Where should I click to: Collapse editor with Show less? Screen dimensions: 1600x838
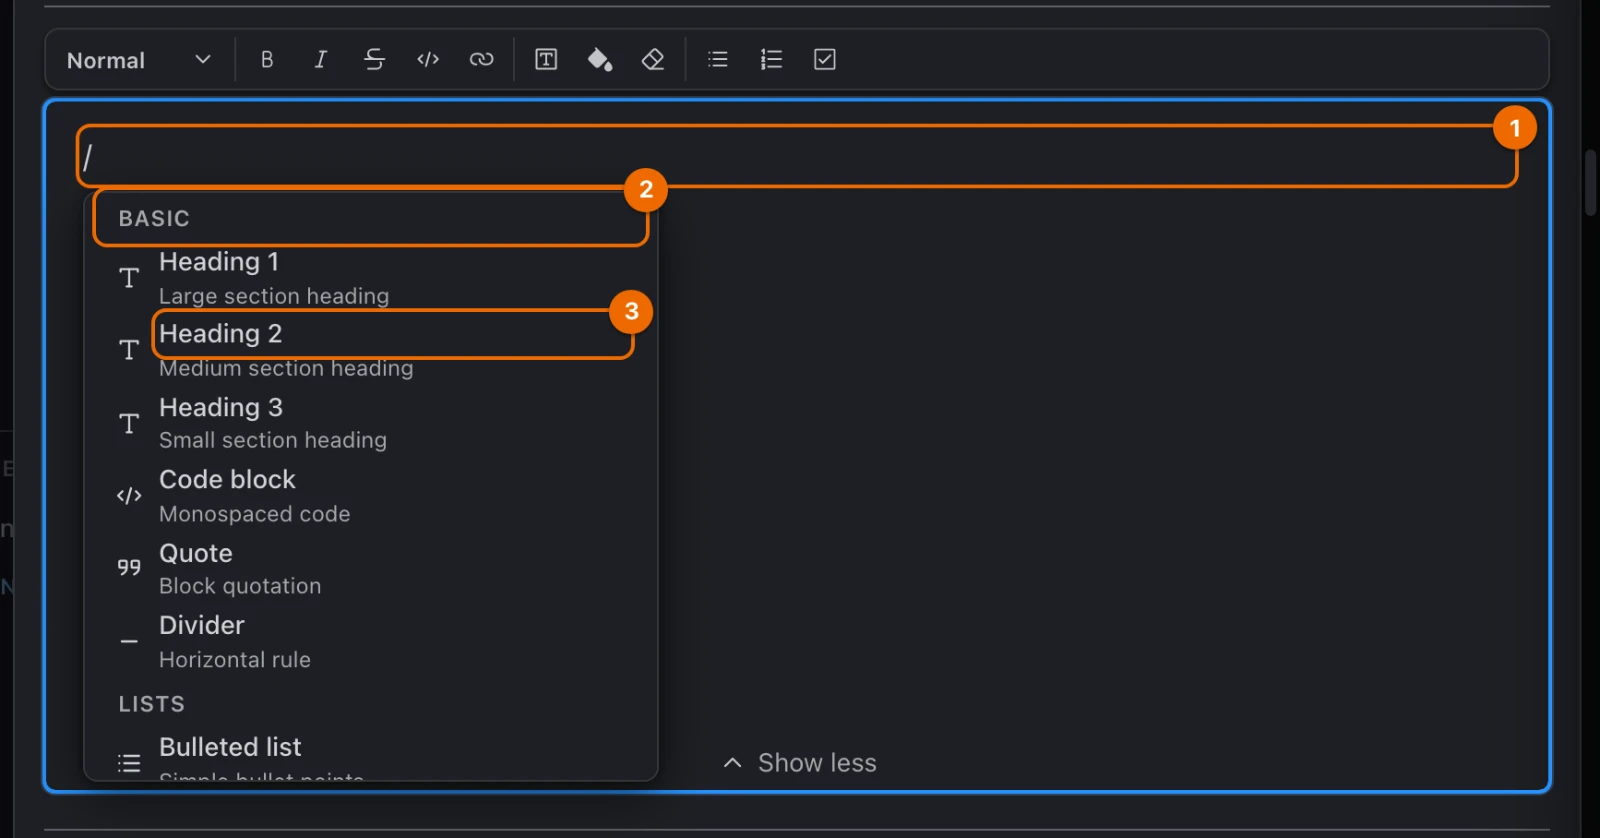pos(799,763)
